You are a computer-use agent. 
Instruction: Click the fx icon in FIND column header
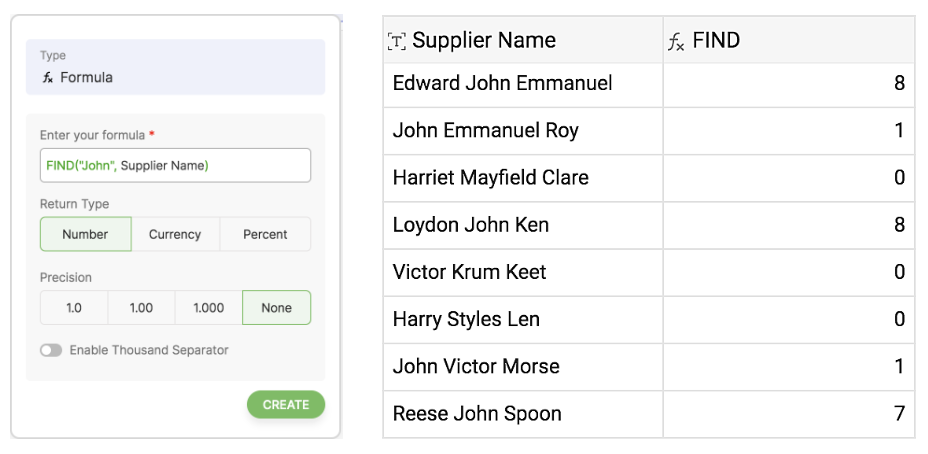pos(676,41)
